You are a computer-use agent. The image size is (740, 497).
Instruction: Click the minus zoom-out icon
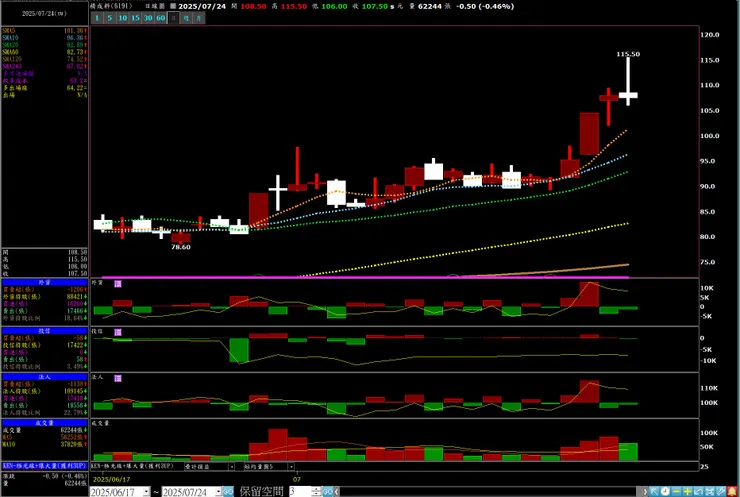(676, 491)
